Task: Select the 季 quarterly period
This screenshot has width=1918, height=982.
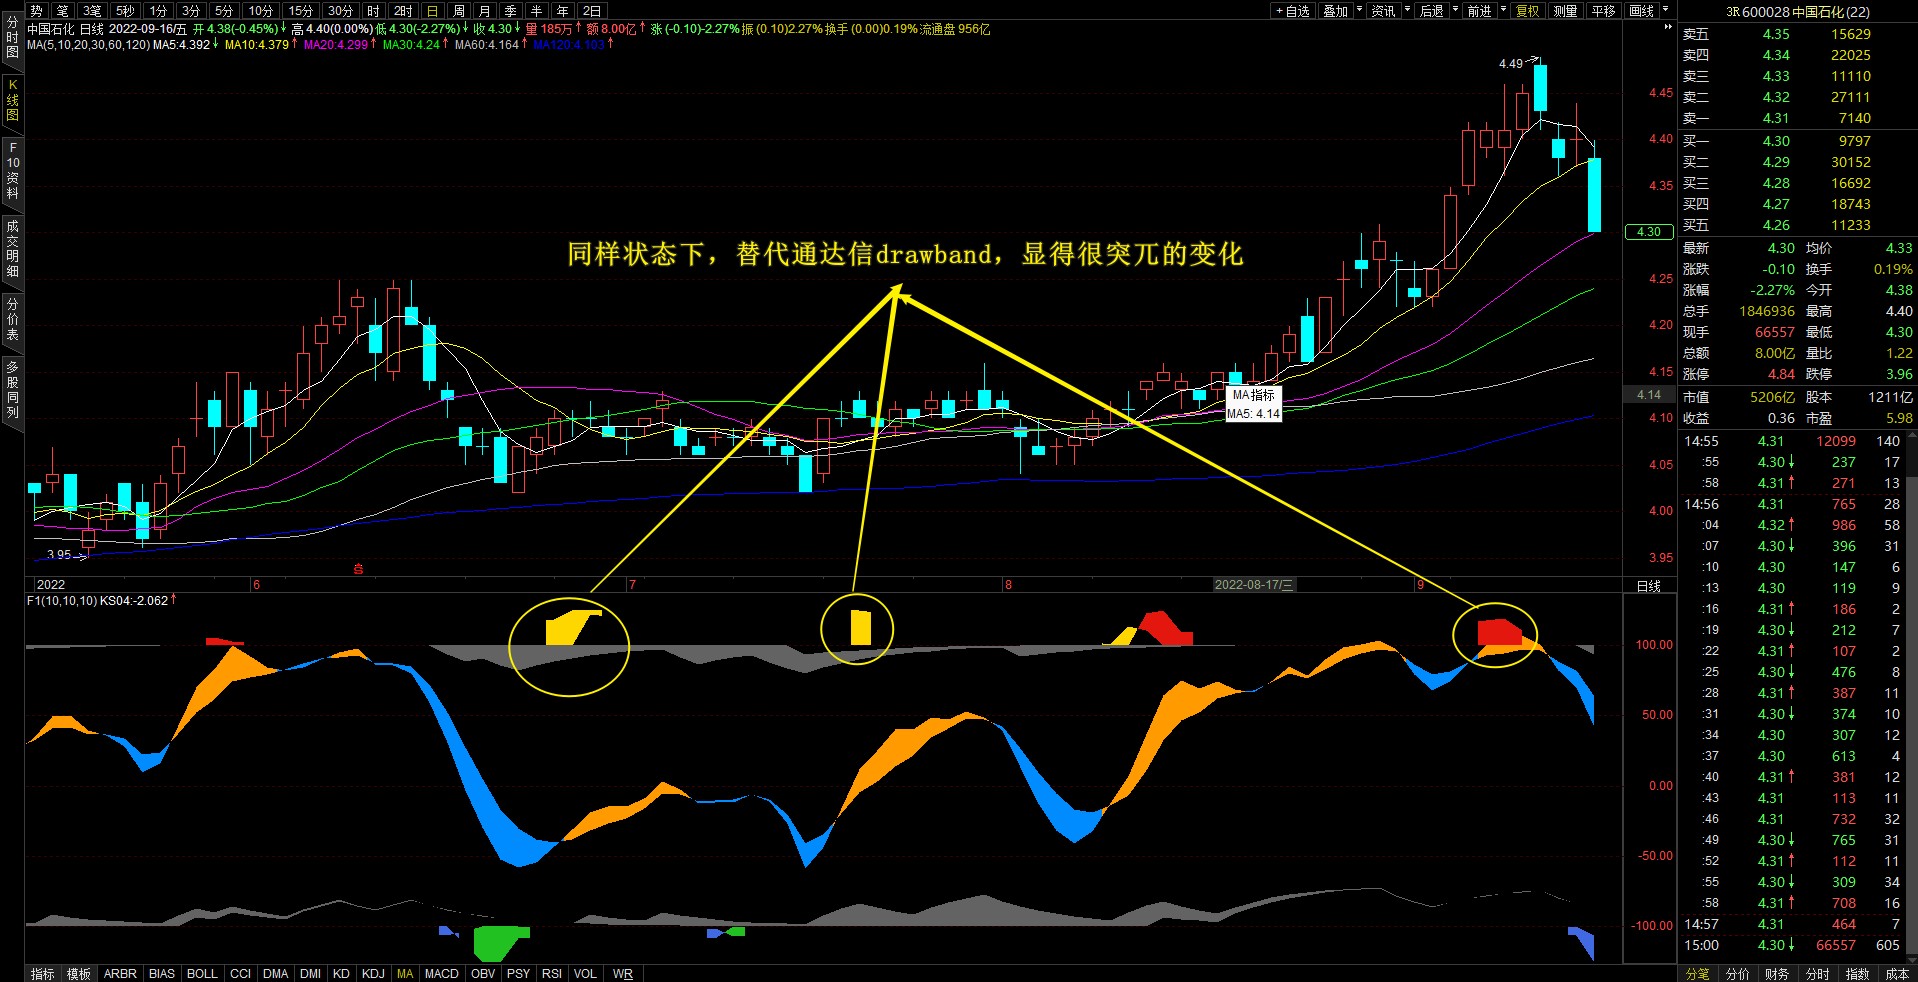Action: pyautogui.click(x=511, y=11)
